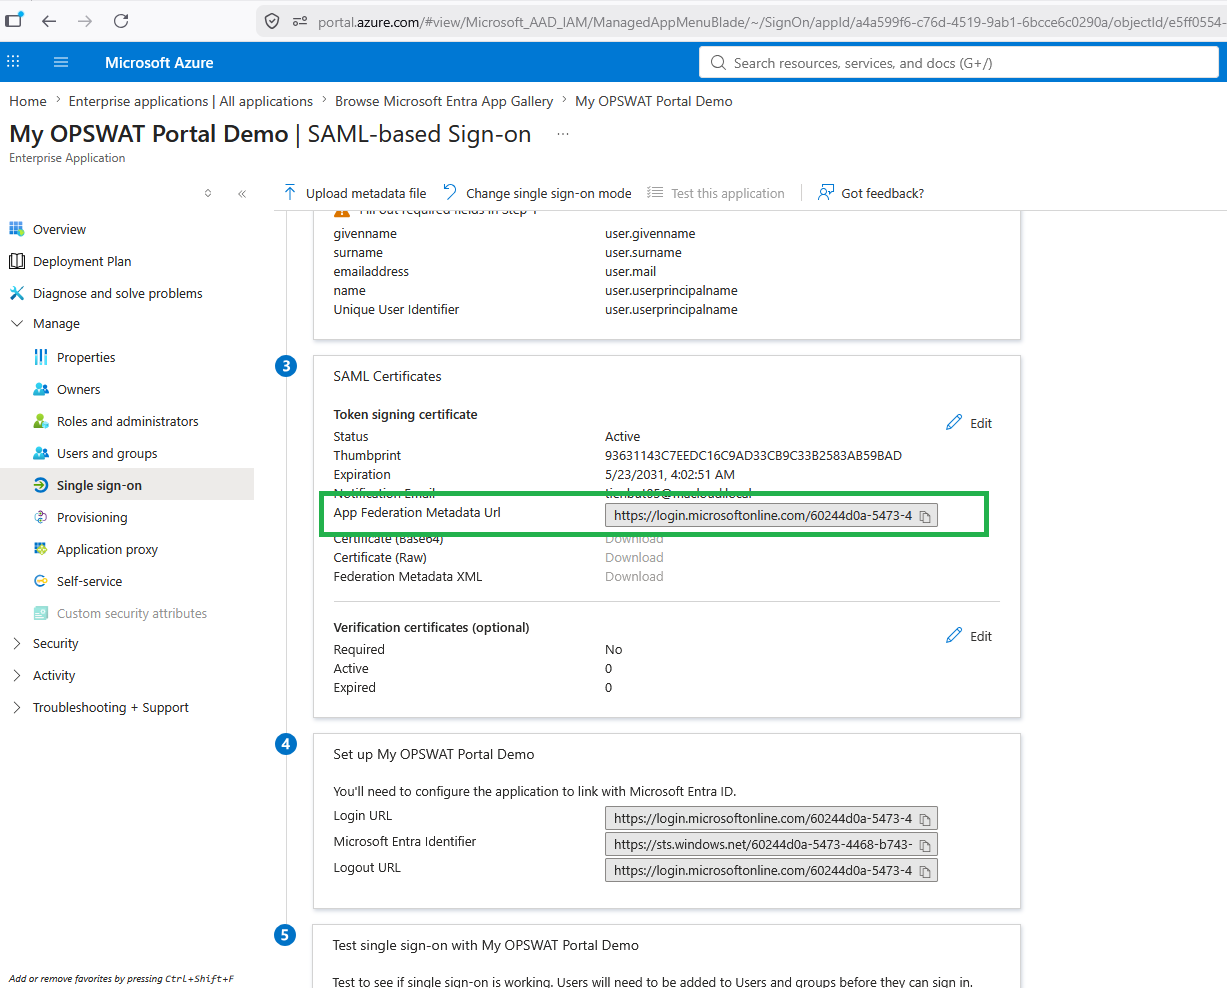Click the Self-service icon
The width and height of the screenshot is (1227, 988).
[x=40, y=581]
